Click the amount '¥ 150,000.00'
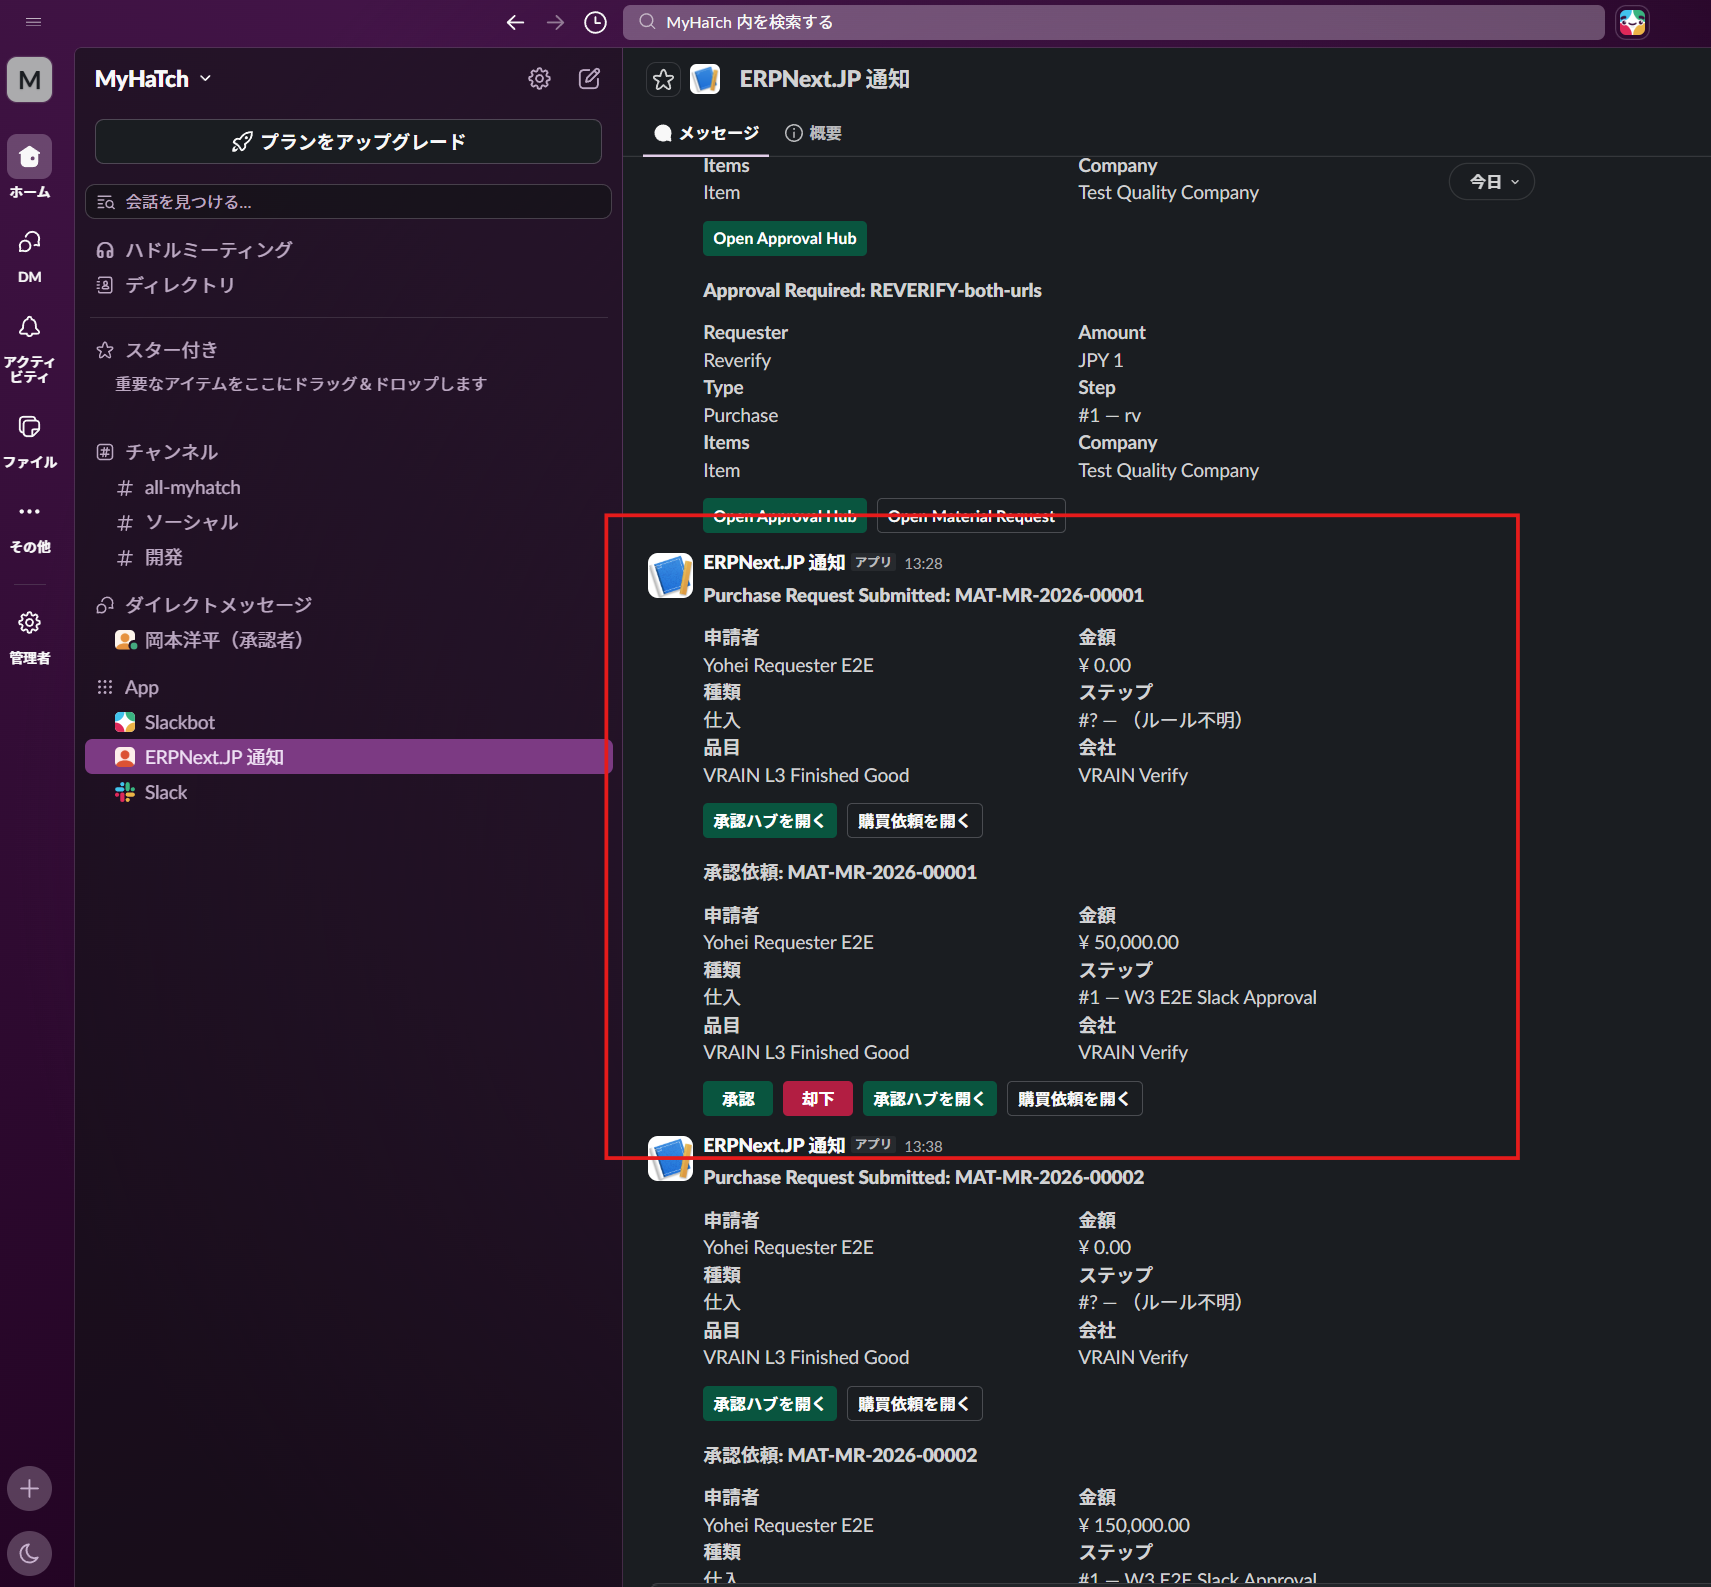The image size is (1711, 1587). pyautogui.click(x=1134, y=1526)
